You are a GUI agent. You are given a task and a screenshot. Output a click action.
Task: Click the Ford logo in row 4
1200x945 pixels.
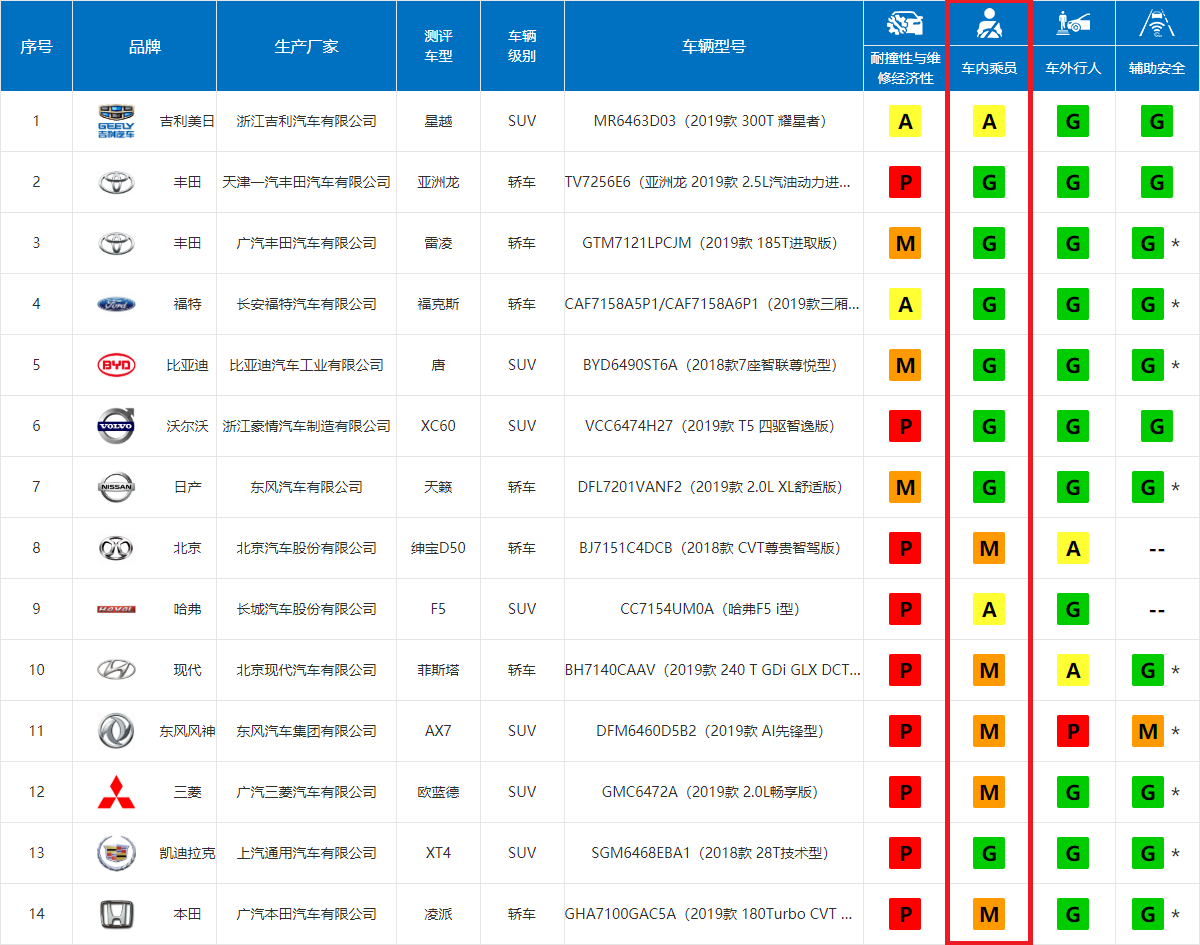(x=116, y=304)
